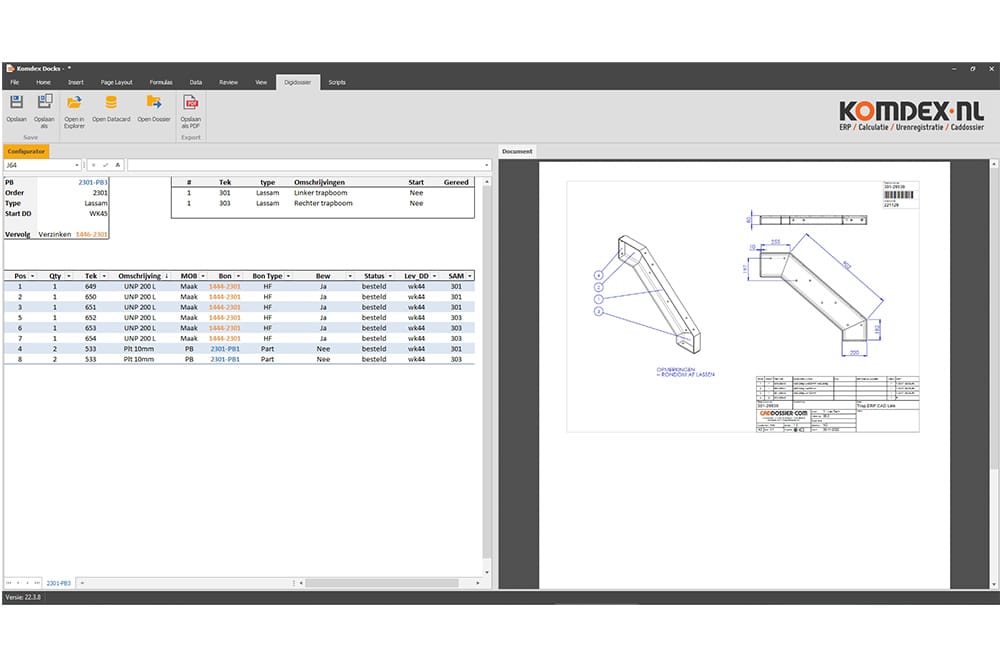Expand the cell name box dropdown
The image size is (1000, 667).
pyautogui.click(x=77, y=165)
